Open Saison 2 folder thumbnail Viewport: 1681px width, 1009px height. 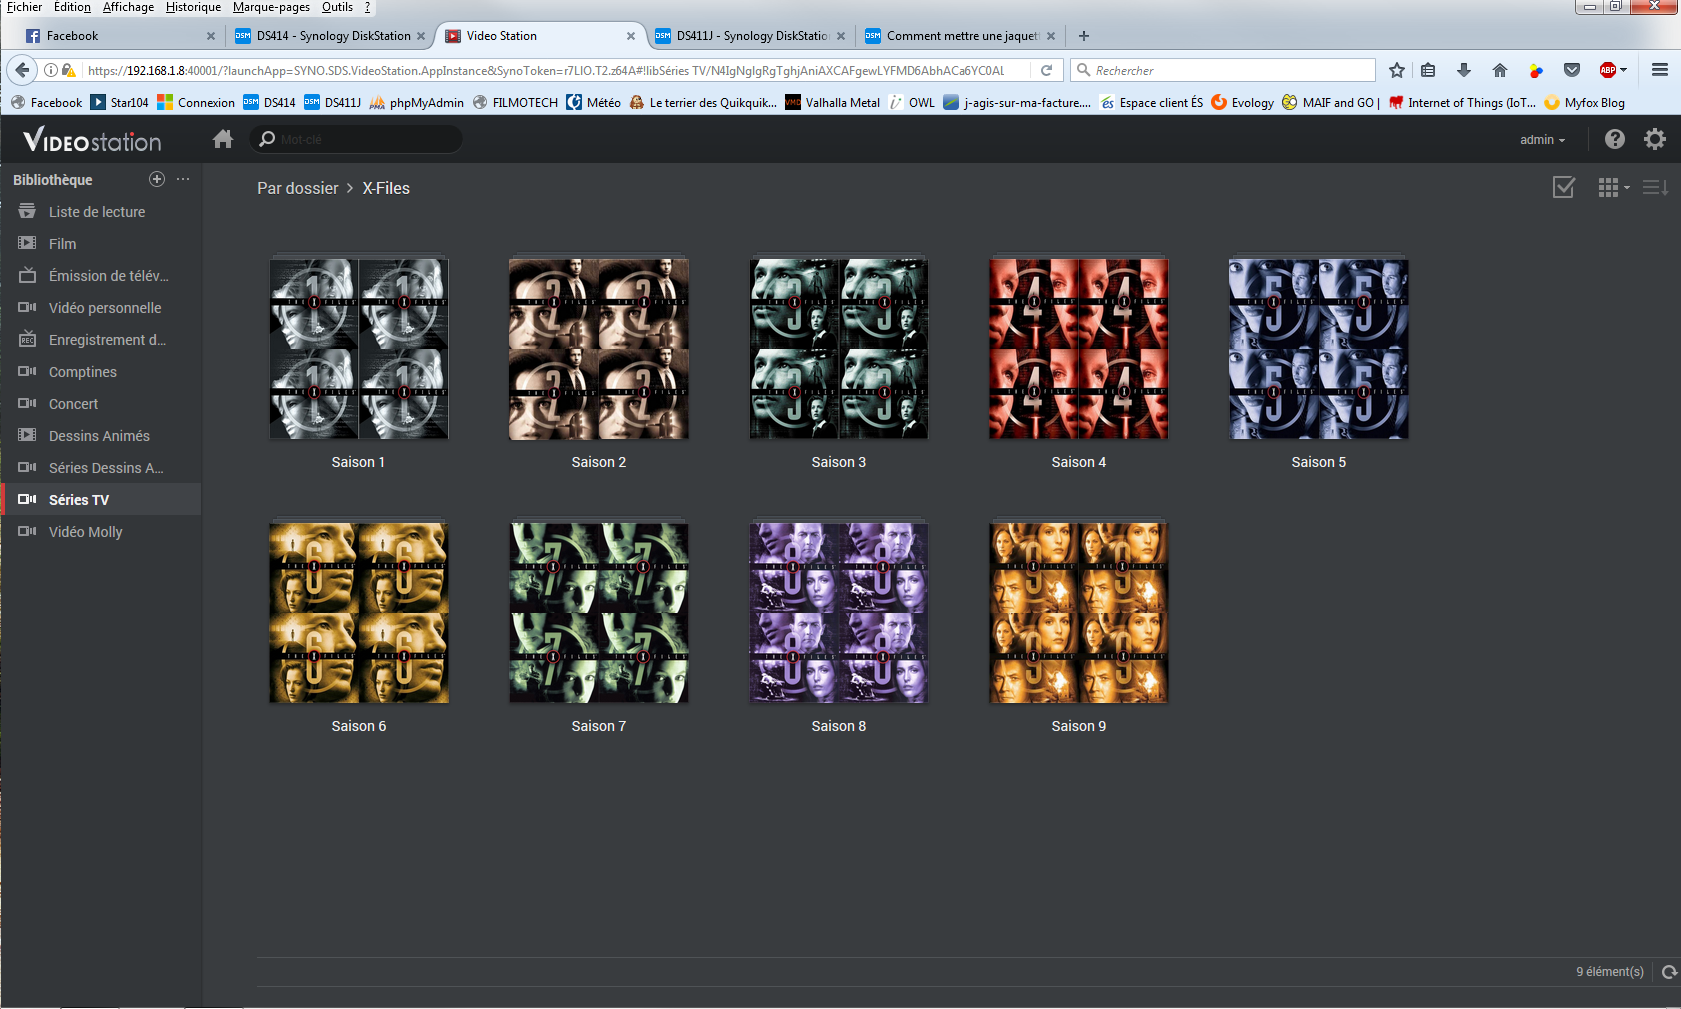[599, 348]
